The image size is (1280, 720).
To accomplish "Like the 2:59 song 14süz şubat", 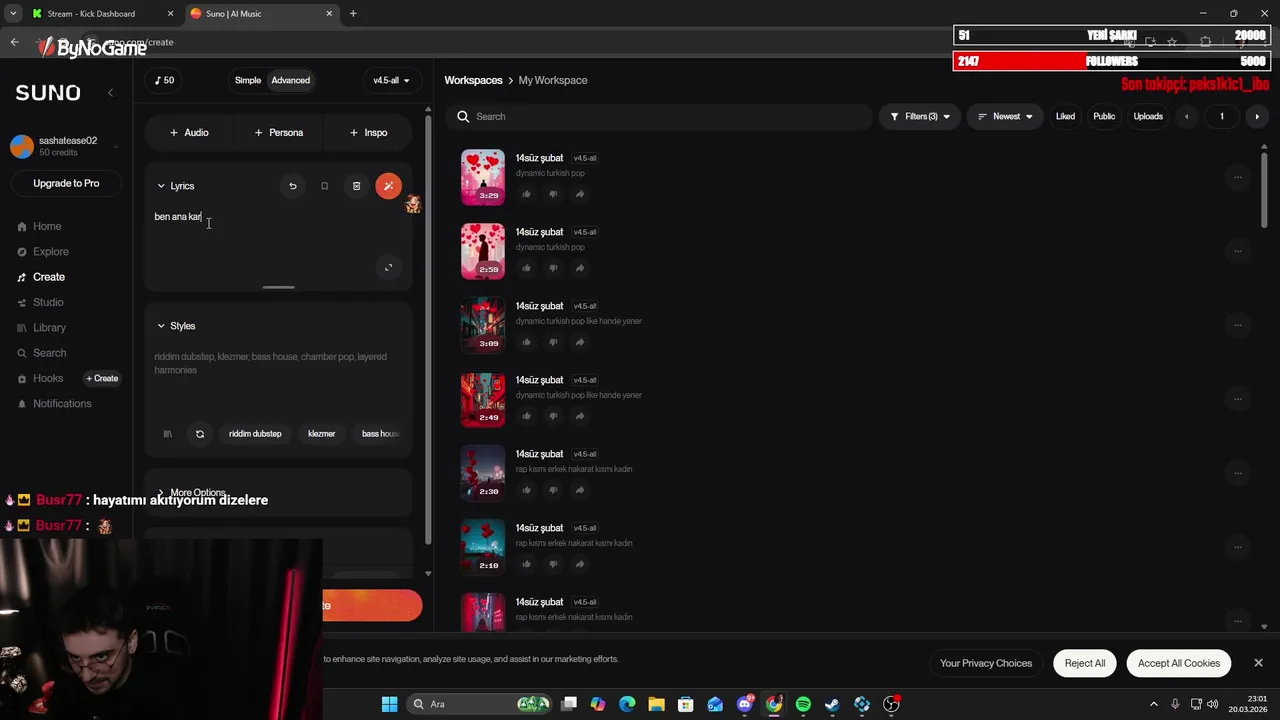I will [x=526, y=268].
